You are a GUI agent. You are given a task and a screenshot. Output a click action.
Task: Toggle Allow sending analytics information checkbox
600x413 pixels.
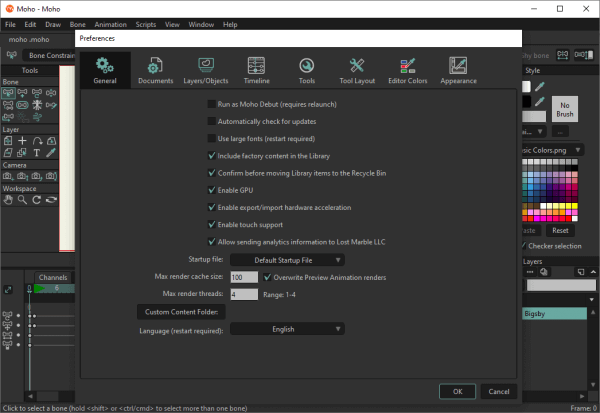pyautogui.click(x=211, y=242)
